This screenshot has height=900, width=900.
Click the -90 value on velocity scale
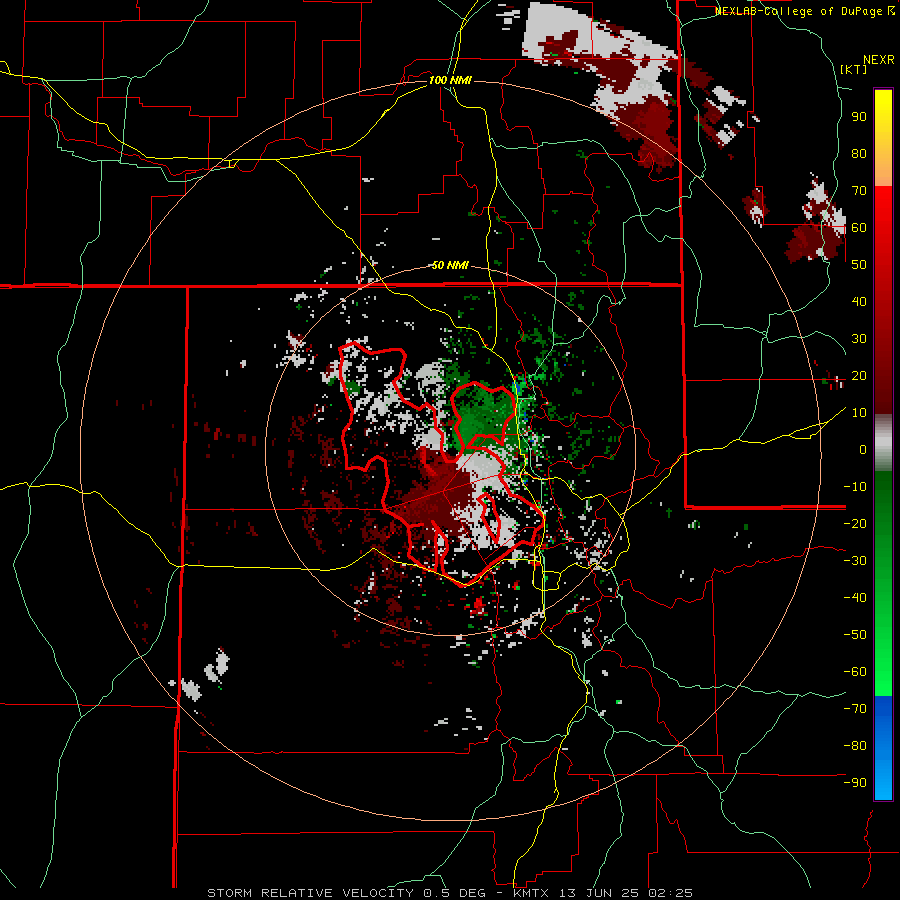point(855,783)
